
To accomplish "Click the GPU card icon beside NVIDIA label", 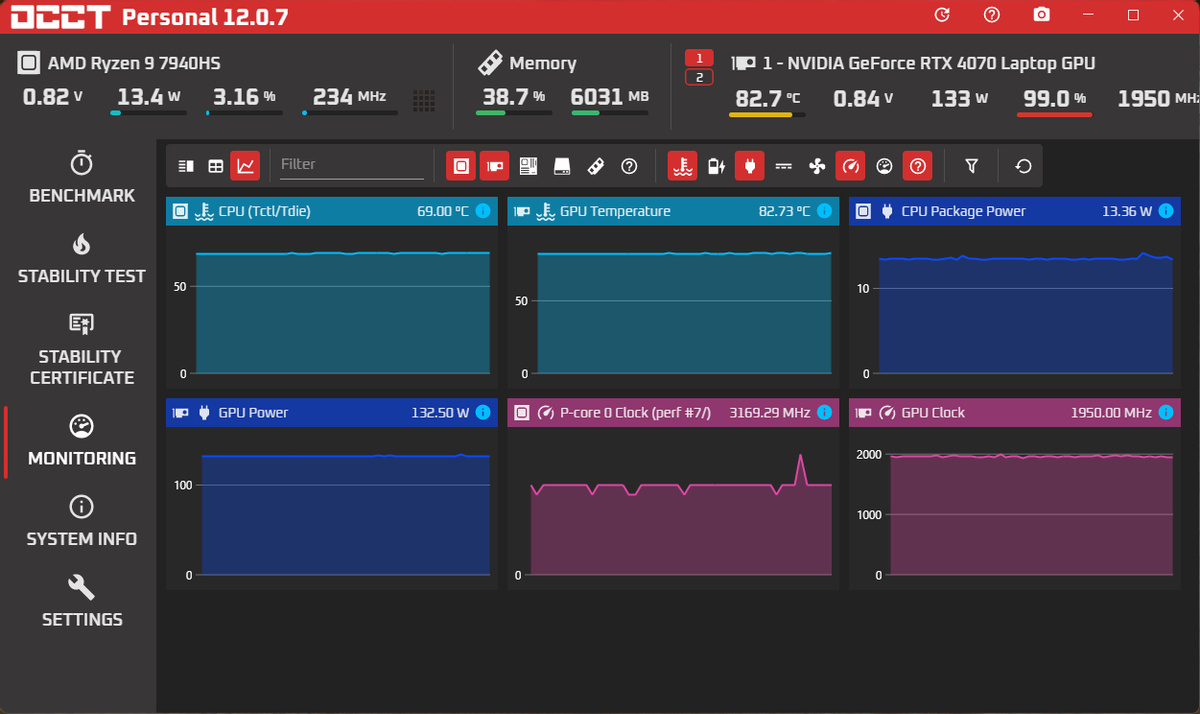I will 743,63.
